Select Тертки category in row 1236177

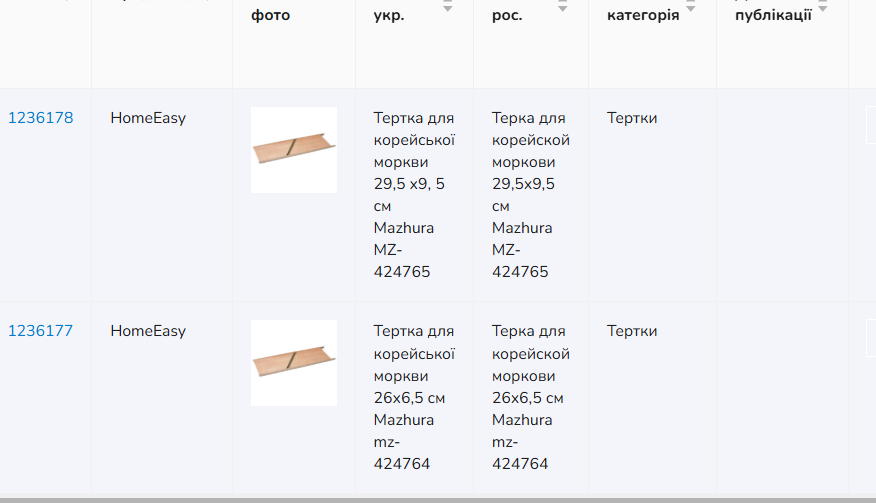tap(632, 331)
